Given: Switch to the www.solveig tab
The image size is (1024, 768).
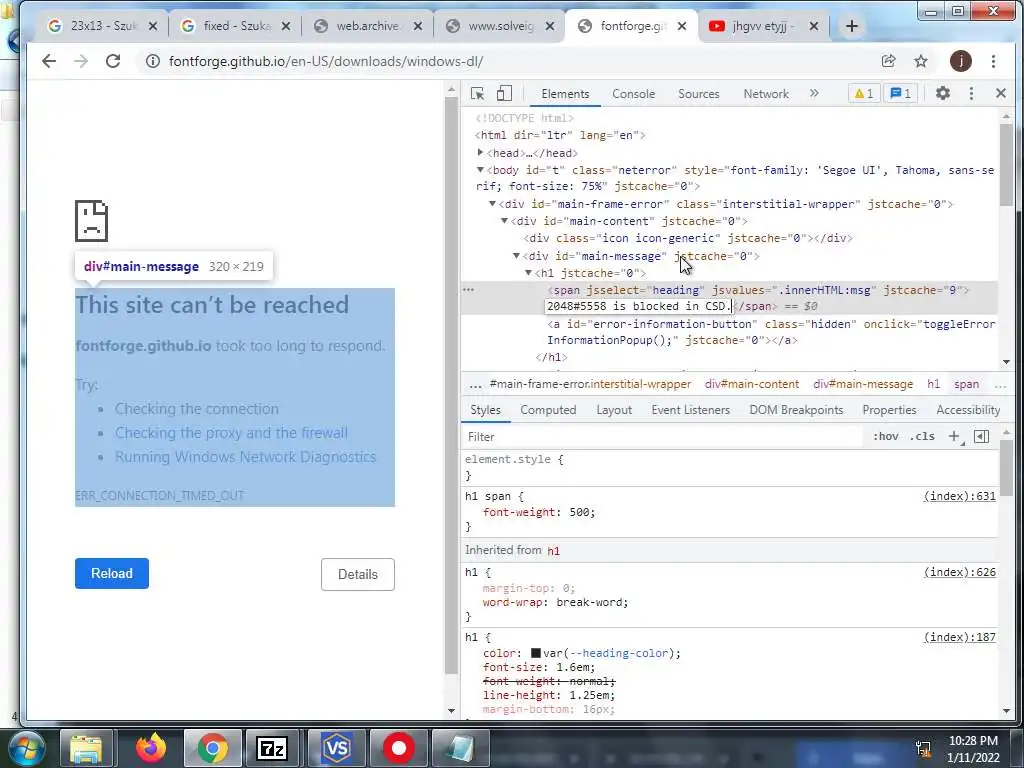Looking at the screenshot, I should pos(499,26).
